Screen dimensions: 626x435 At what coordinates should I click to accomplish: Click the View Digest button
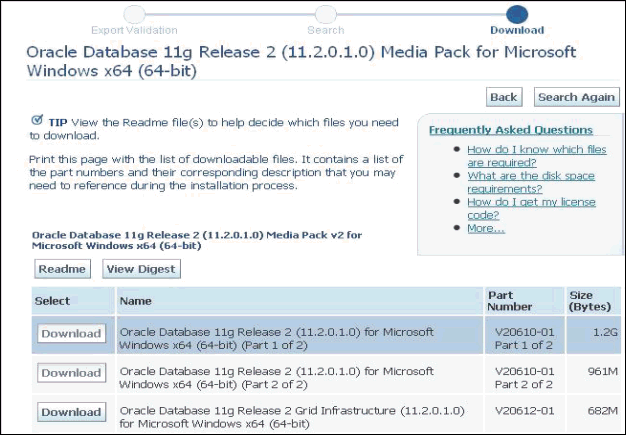coord(141,269)
